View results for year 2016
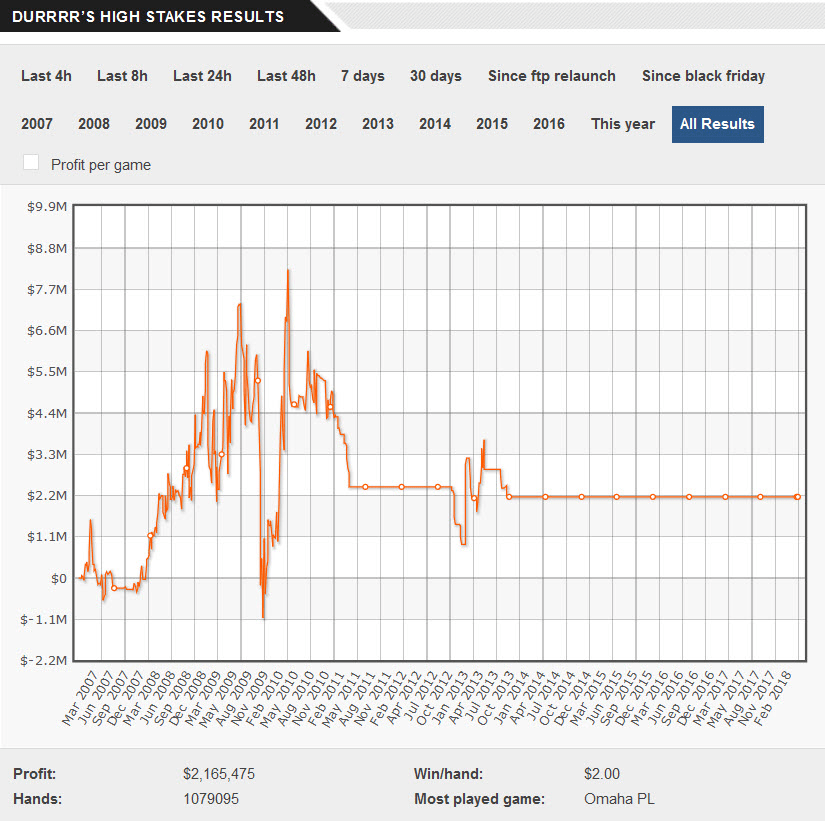 (x=549, y=124)
